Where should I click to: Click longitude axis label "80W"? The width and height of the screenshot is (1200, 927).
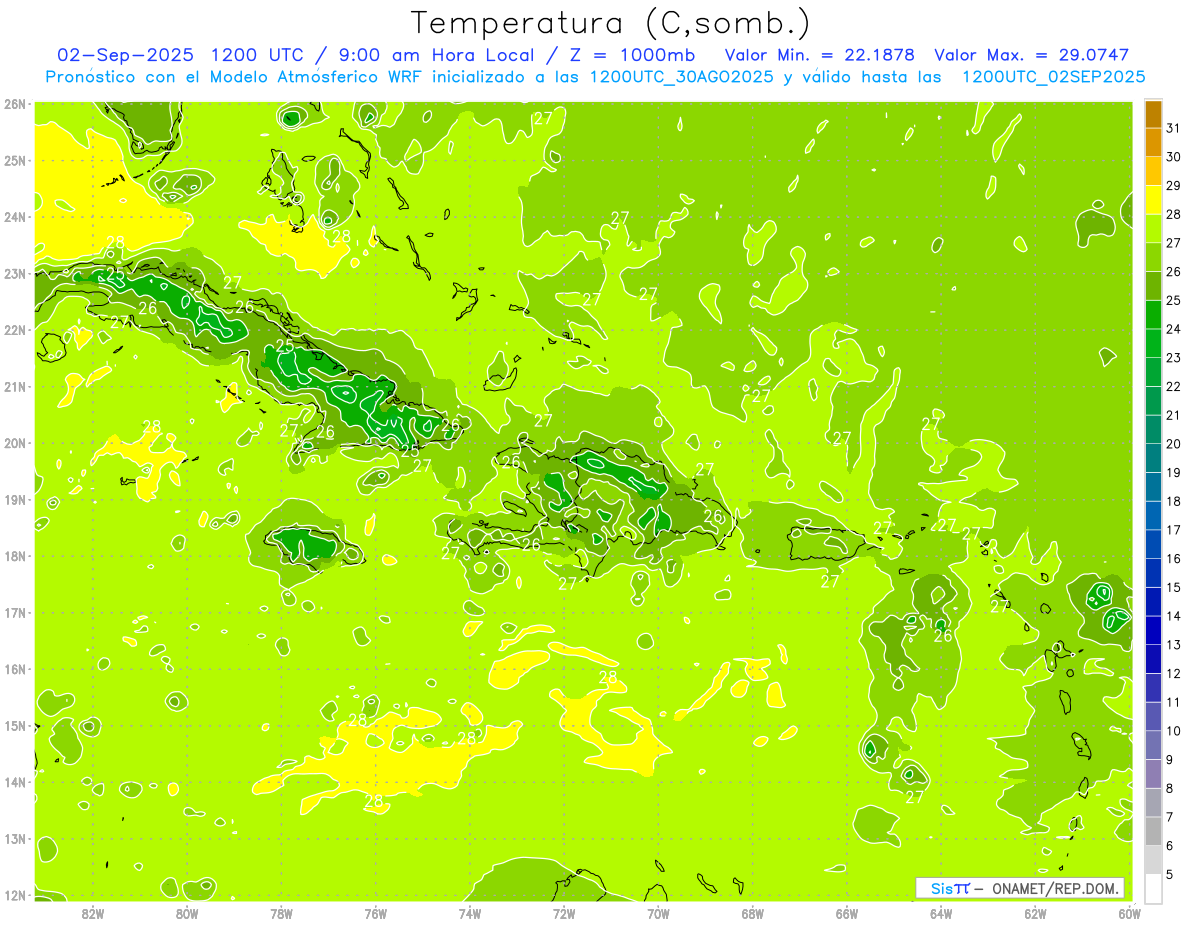coord(187,913)
